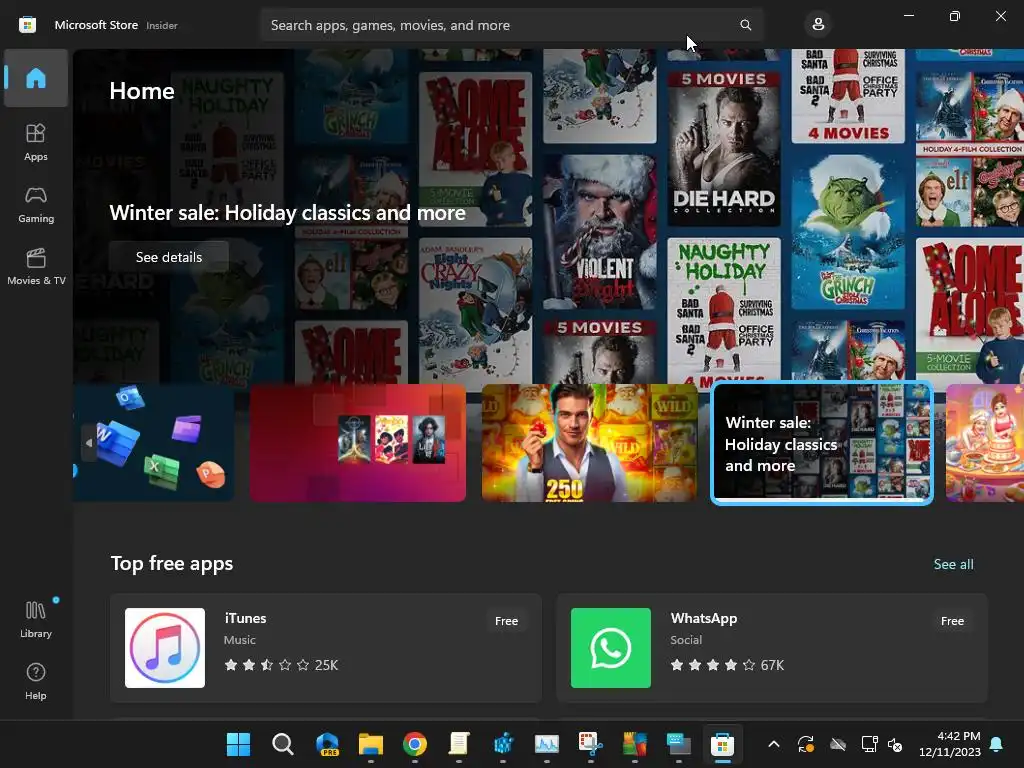Click the Winter sale headline text
1024x768 pixels.
[287, 213]
